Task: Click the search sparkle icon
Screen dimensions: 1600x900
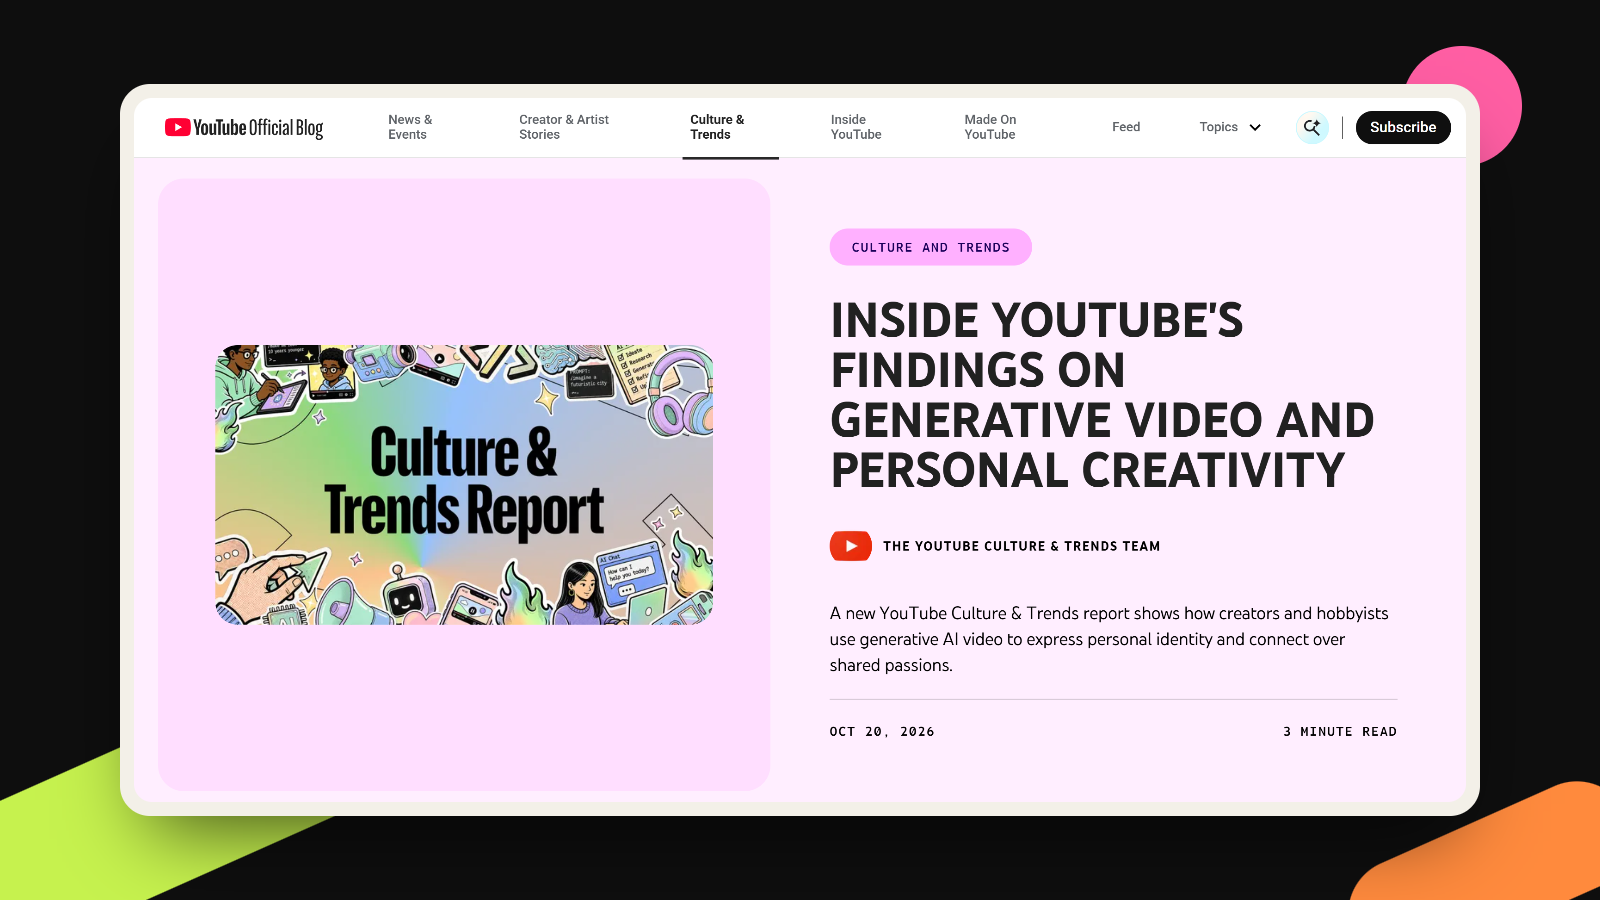Action: [x=1312, y=127]
